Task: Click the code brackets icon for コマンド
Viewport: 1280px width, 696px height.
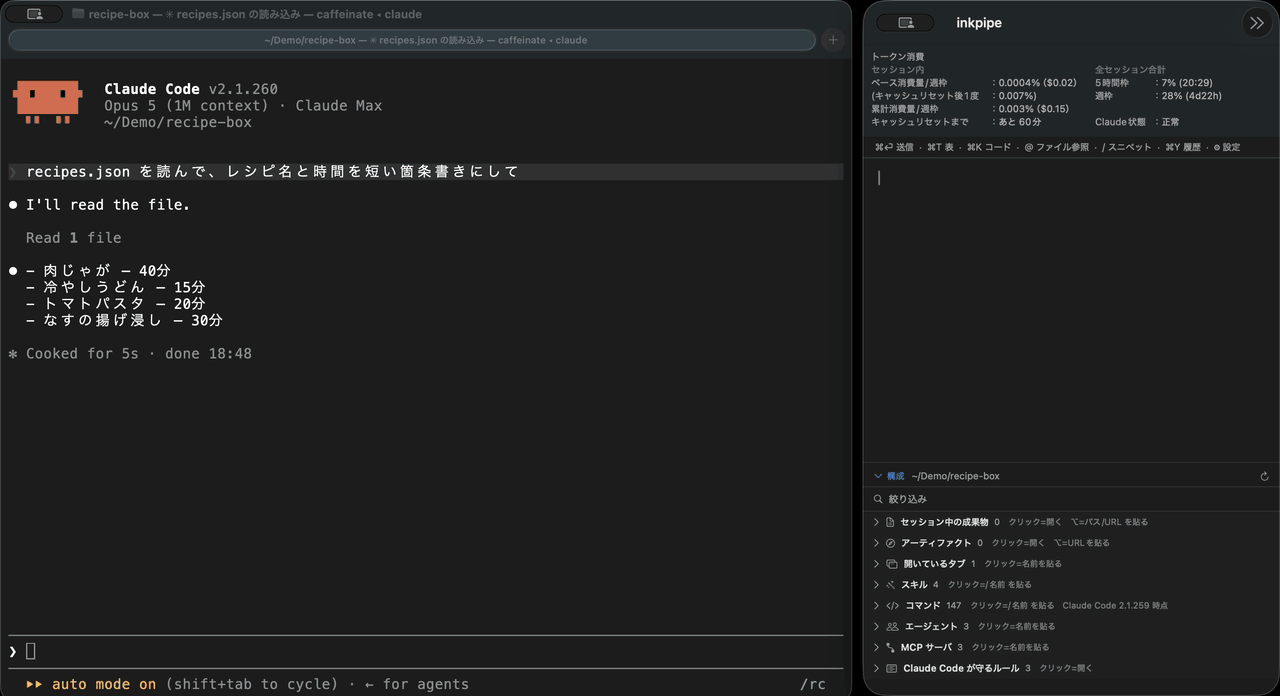Action: [892, 606]
